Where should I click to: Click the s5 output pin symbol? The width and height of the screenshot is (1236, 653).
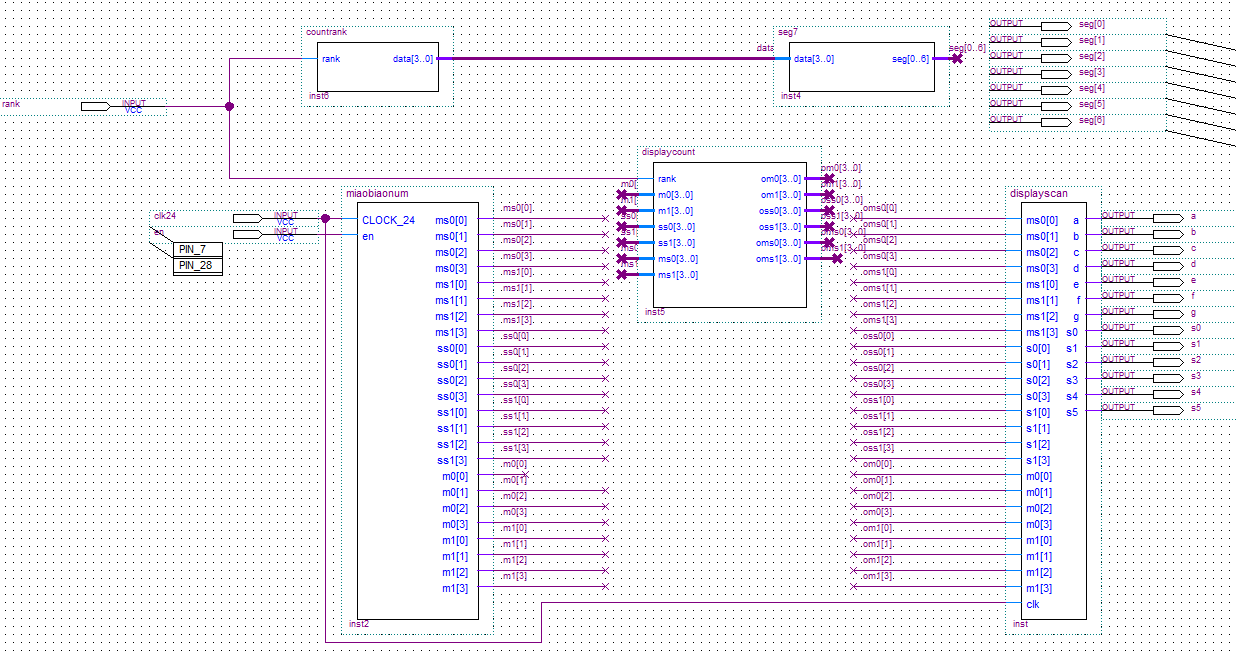[1167, 409]
